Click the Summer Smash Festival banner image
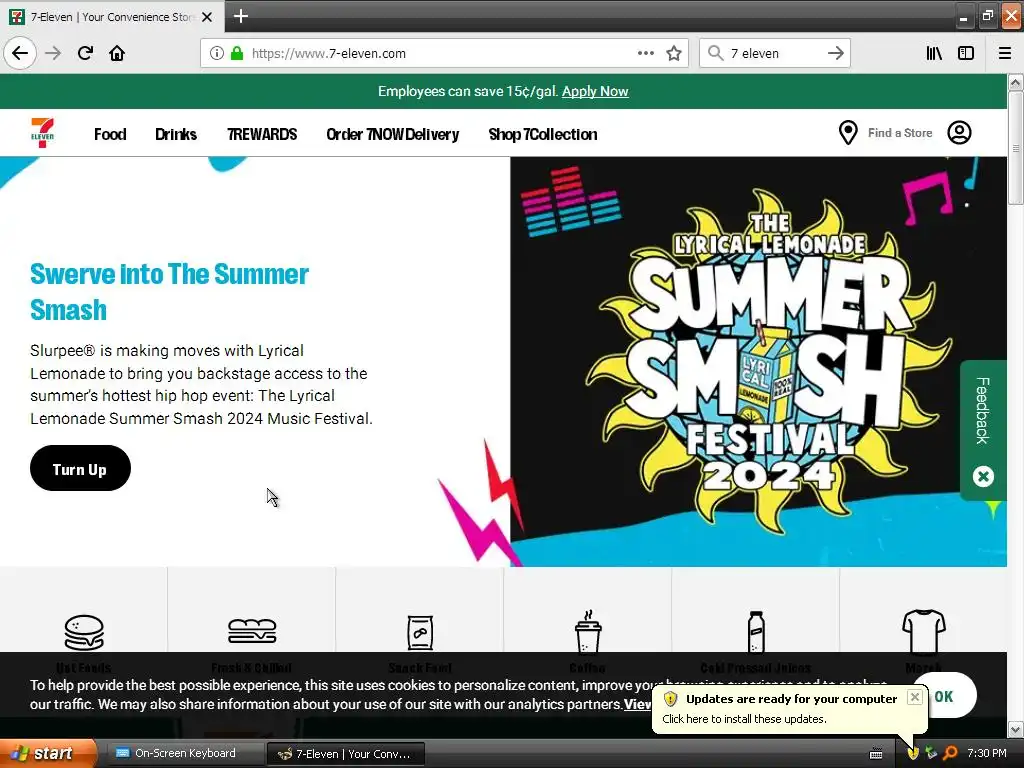 click(x=758, y=361)
